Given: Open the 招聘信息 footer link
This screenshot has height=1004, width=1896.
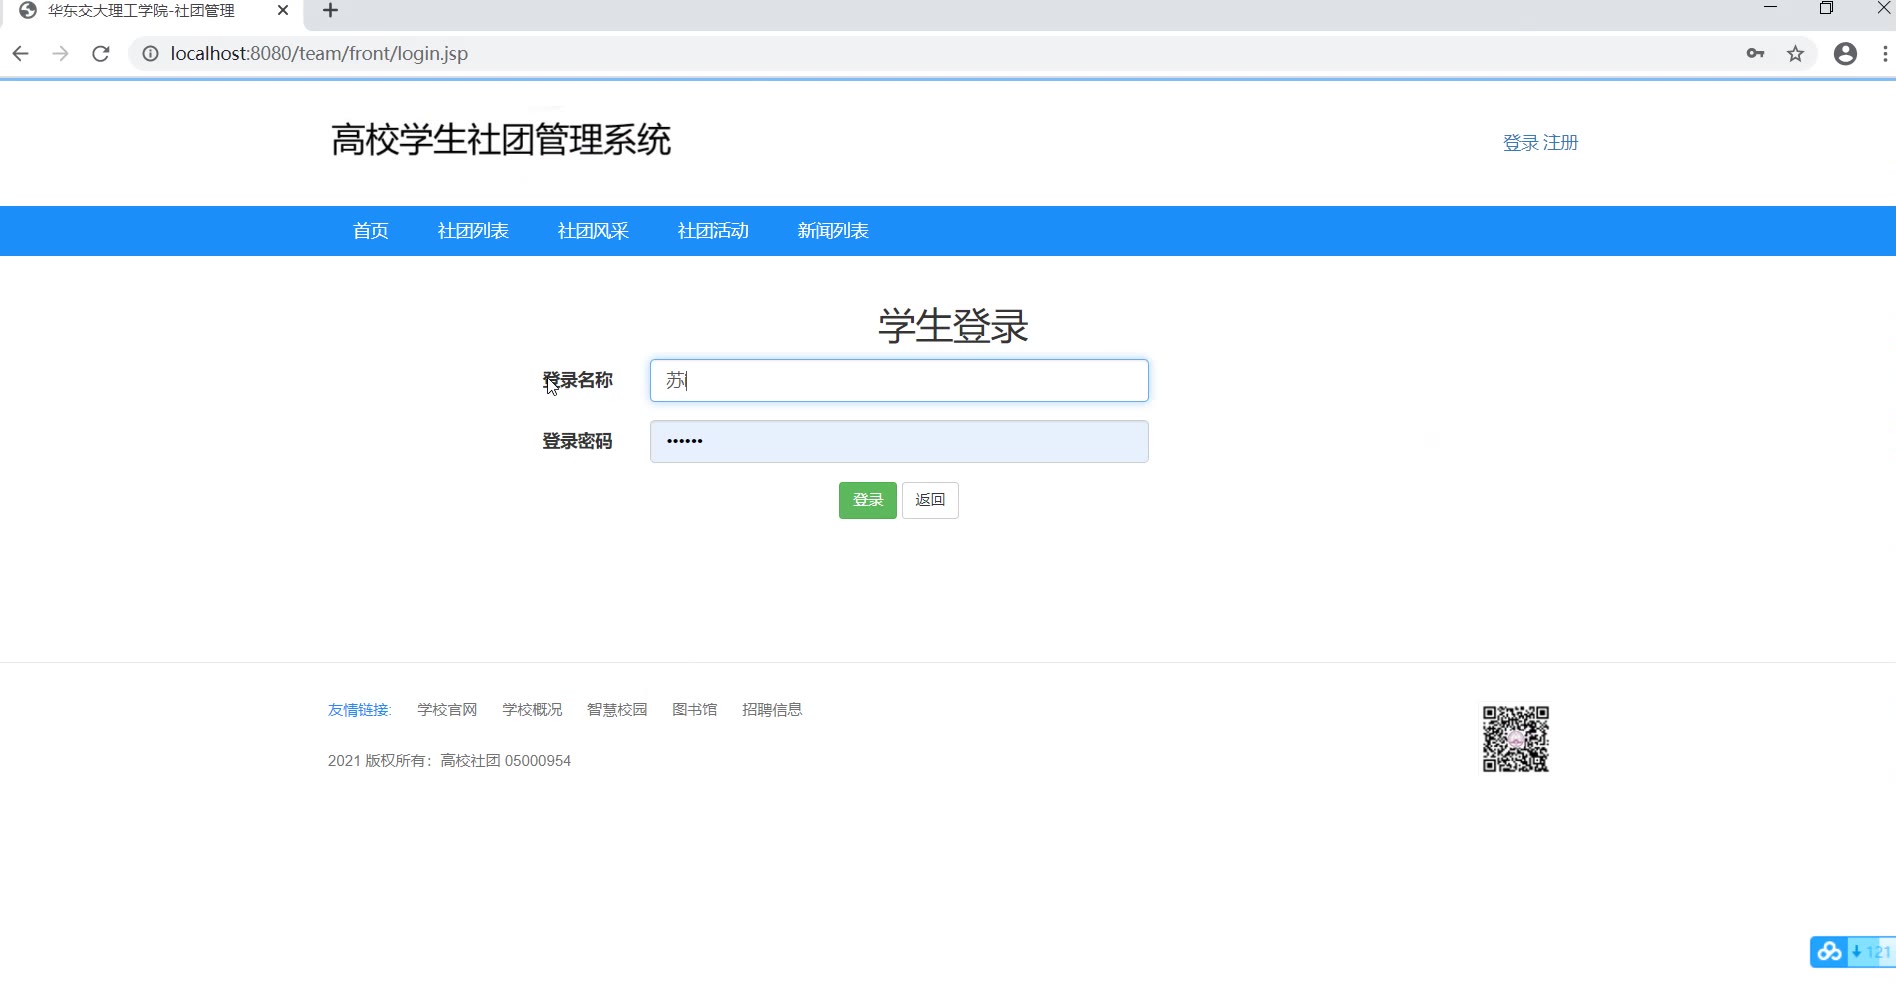Looking at the screenshot, I should pyautogui.click(x=772, y=710).
